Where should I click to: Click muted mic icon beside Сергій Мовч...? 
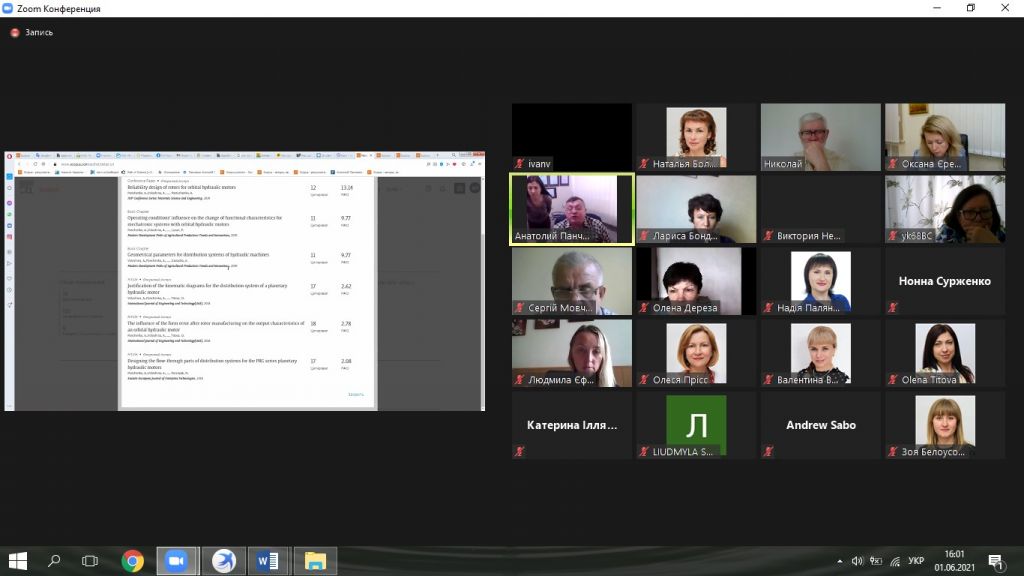pos(520,308)
